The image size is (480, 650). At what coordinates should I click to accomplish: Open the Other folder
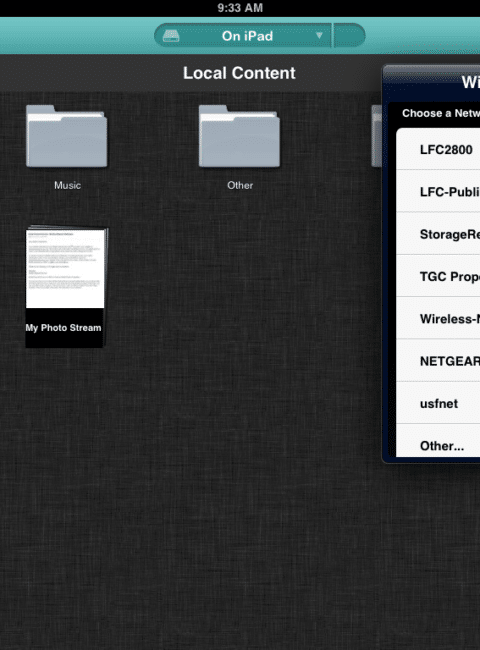[x=240, y=136]
